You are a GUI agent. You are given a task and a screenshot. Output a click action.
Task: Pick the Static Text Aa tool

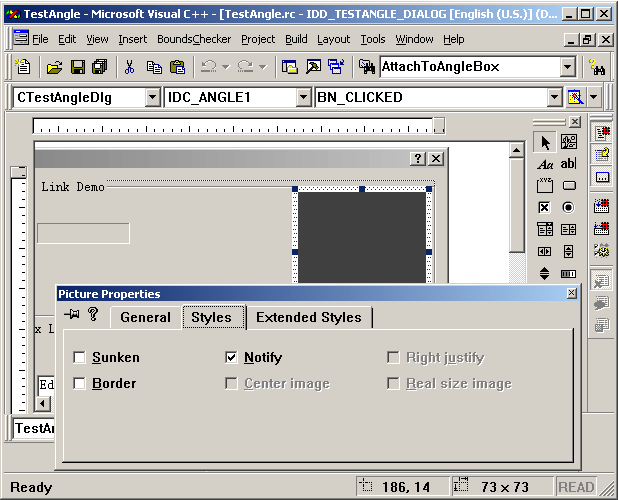click(545, 164)
